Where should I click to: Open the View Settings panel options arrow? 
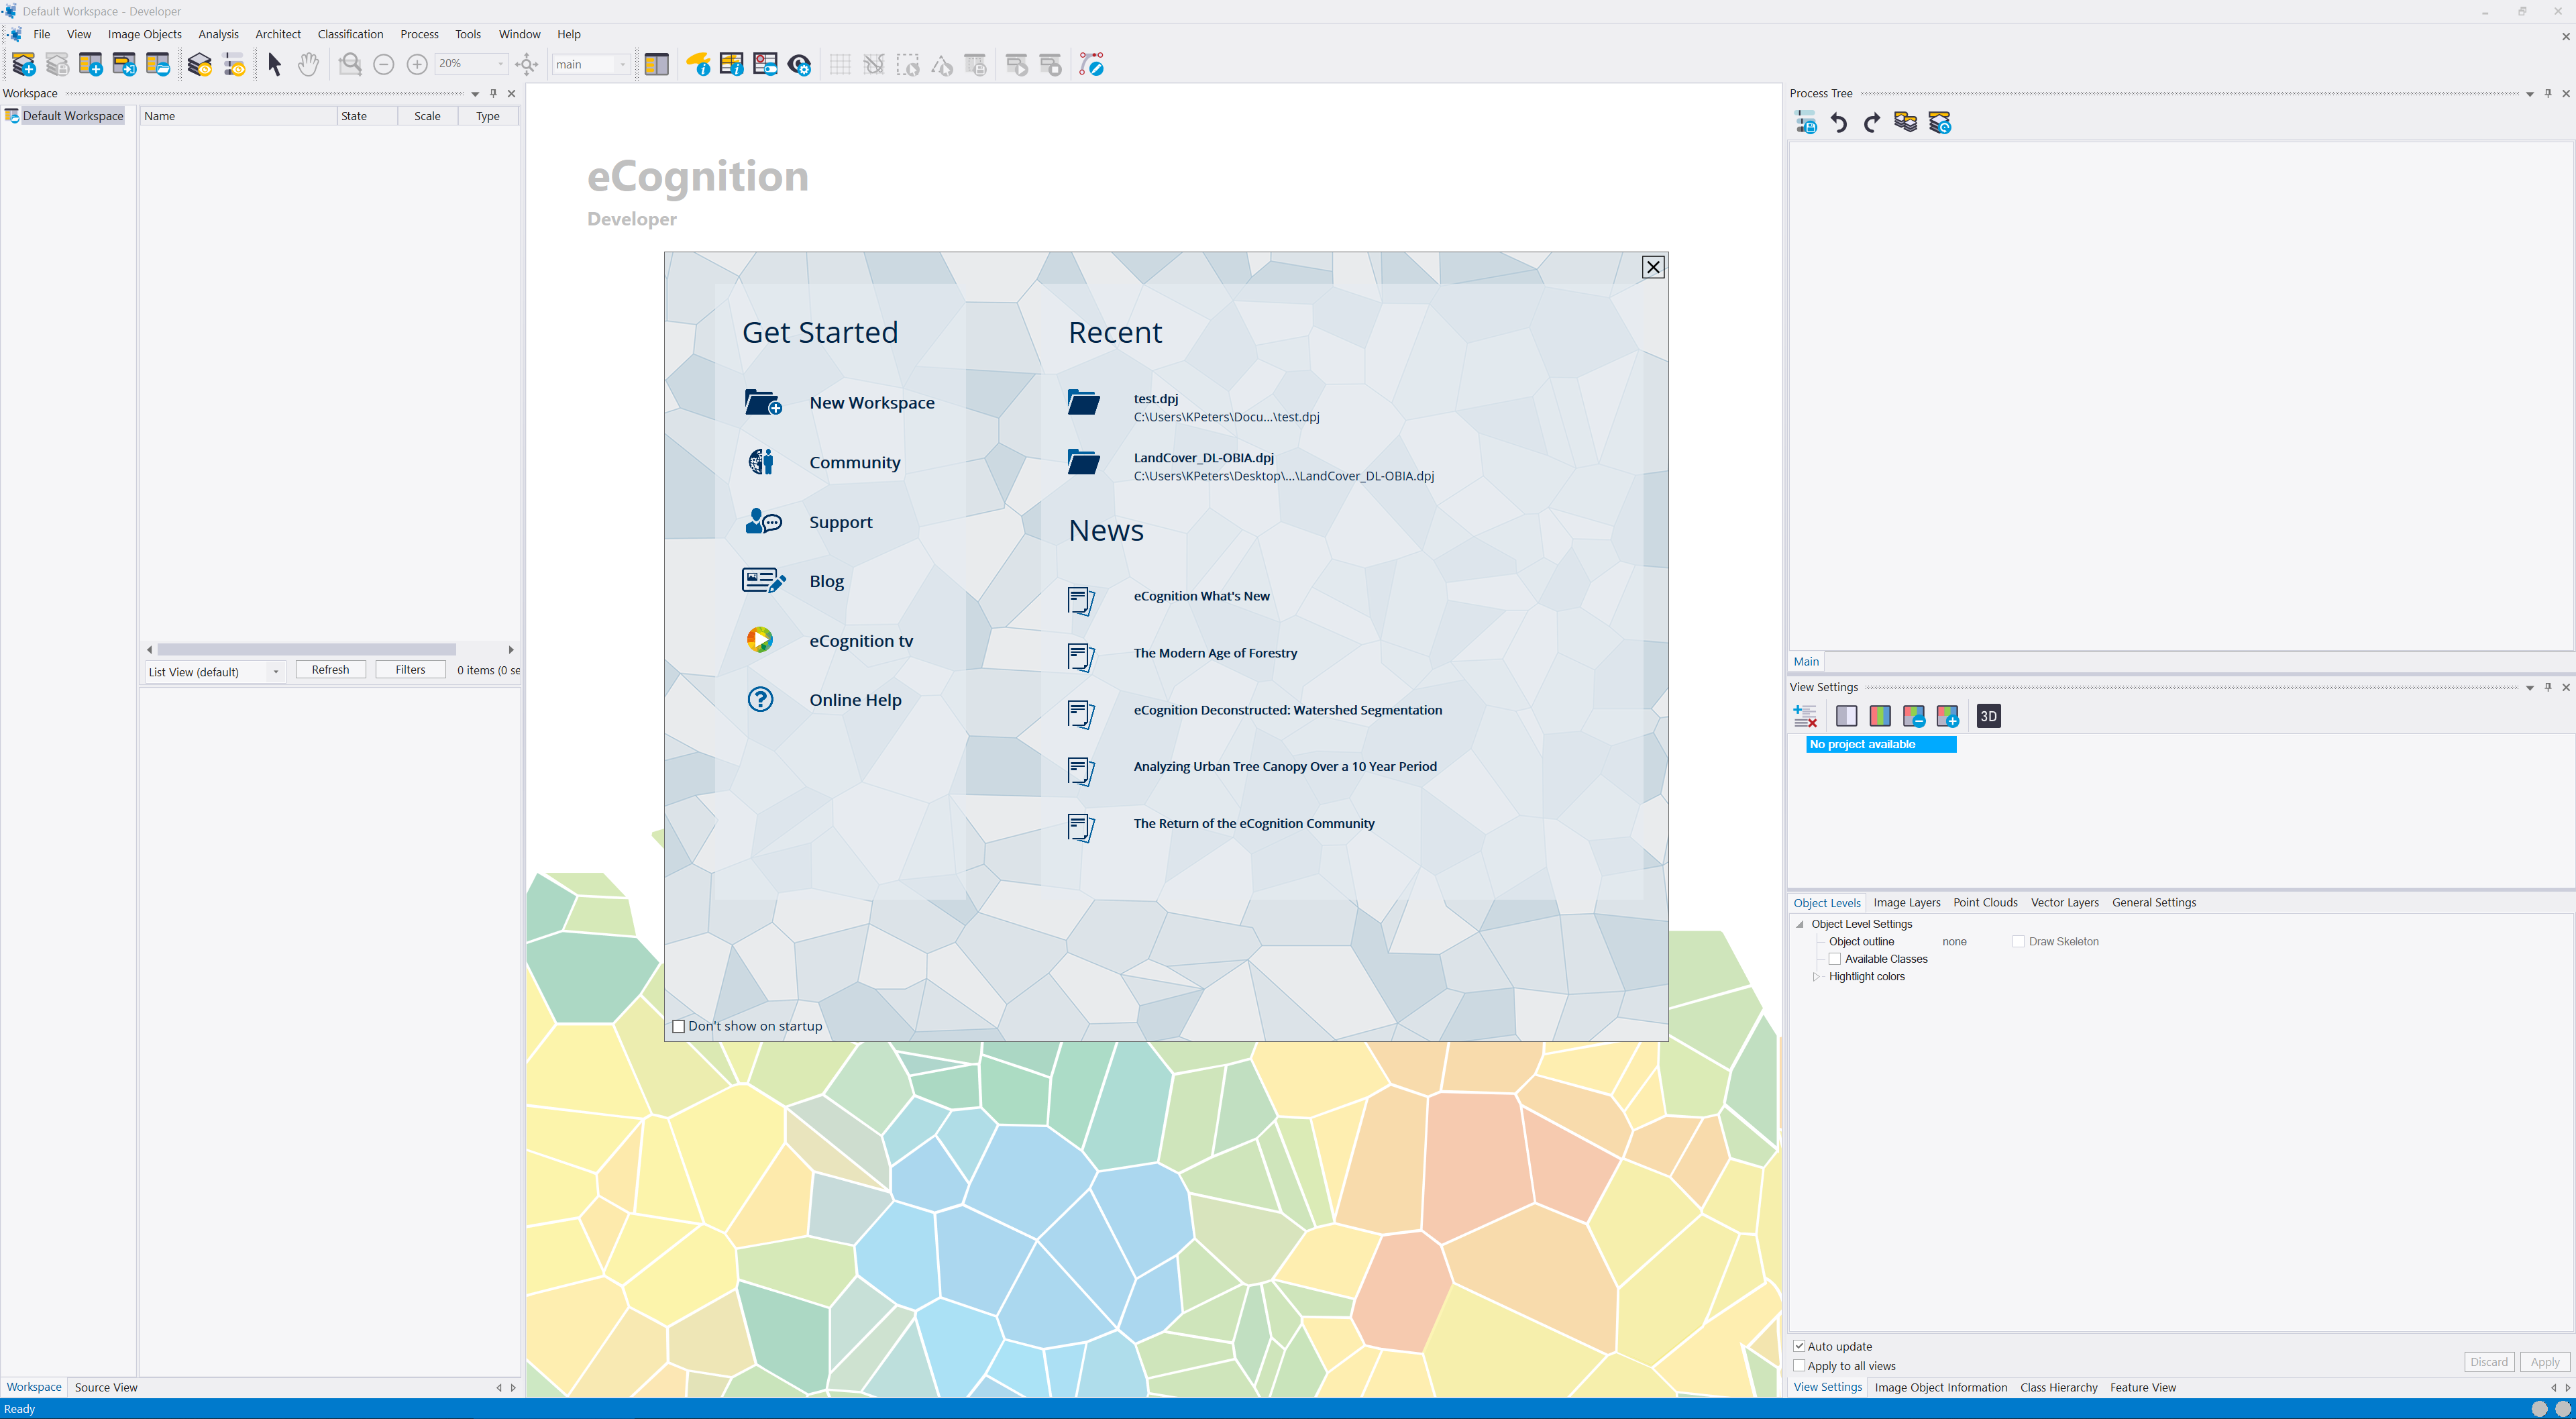(x=2530, y=688)
